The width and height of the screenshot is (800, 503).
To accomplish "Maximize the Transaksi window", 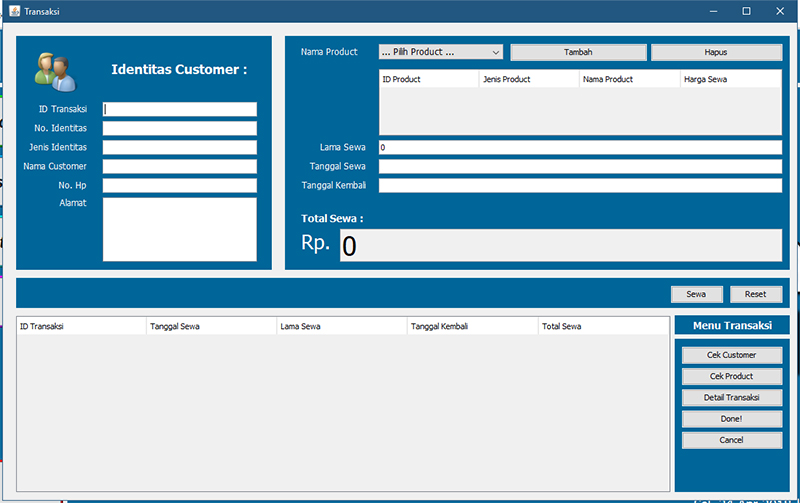I will (746, 11).
